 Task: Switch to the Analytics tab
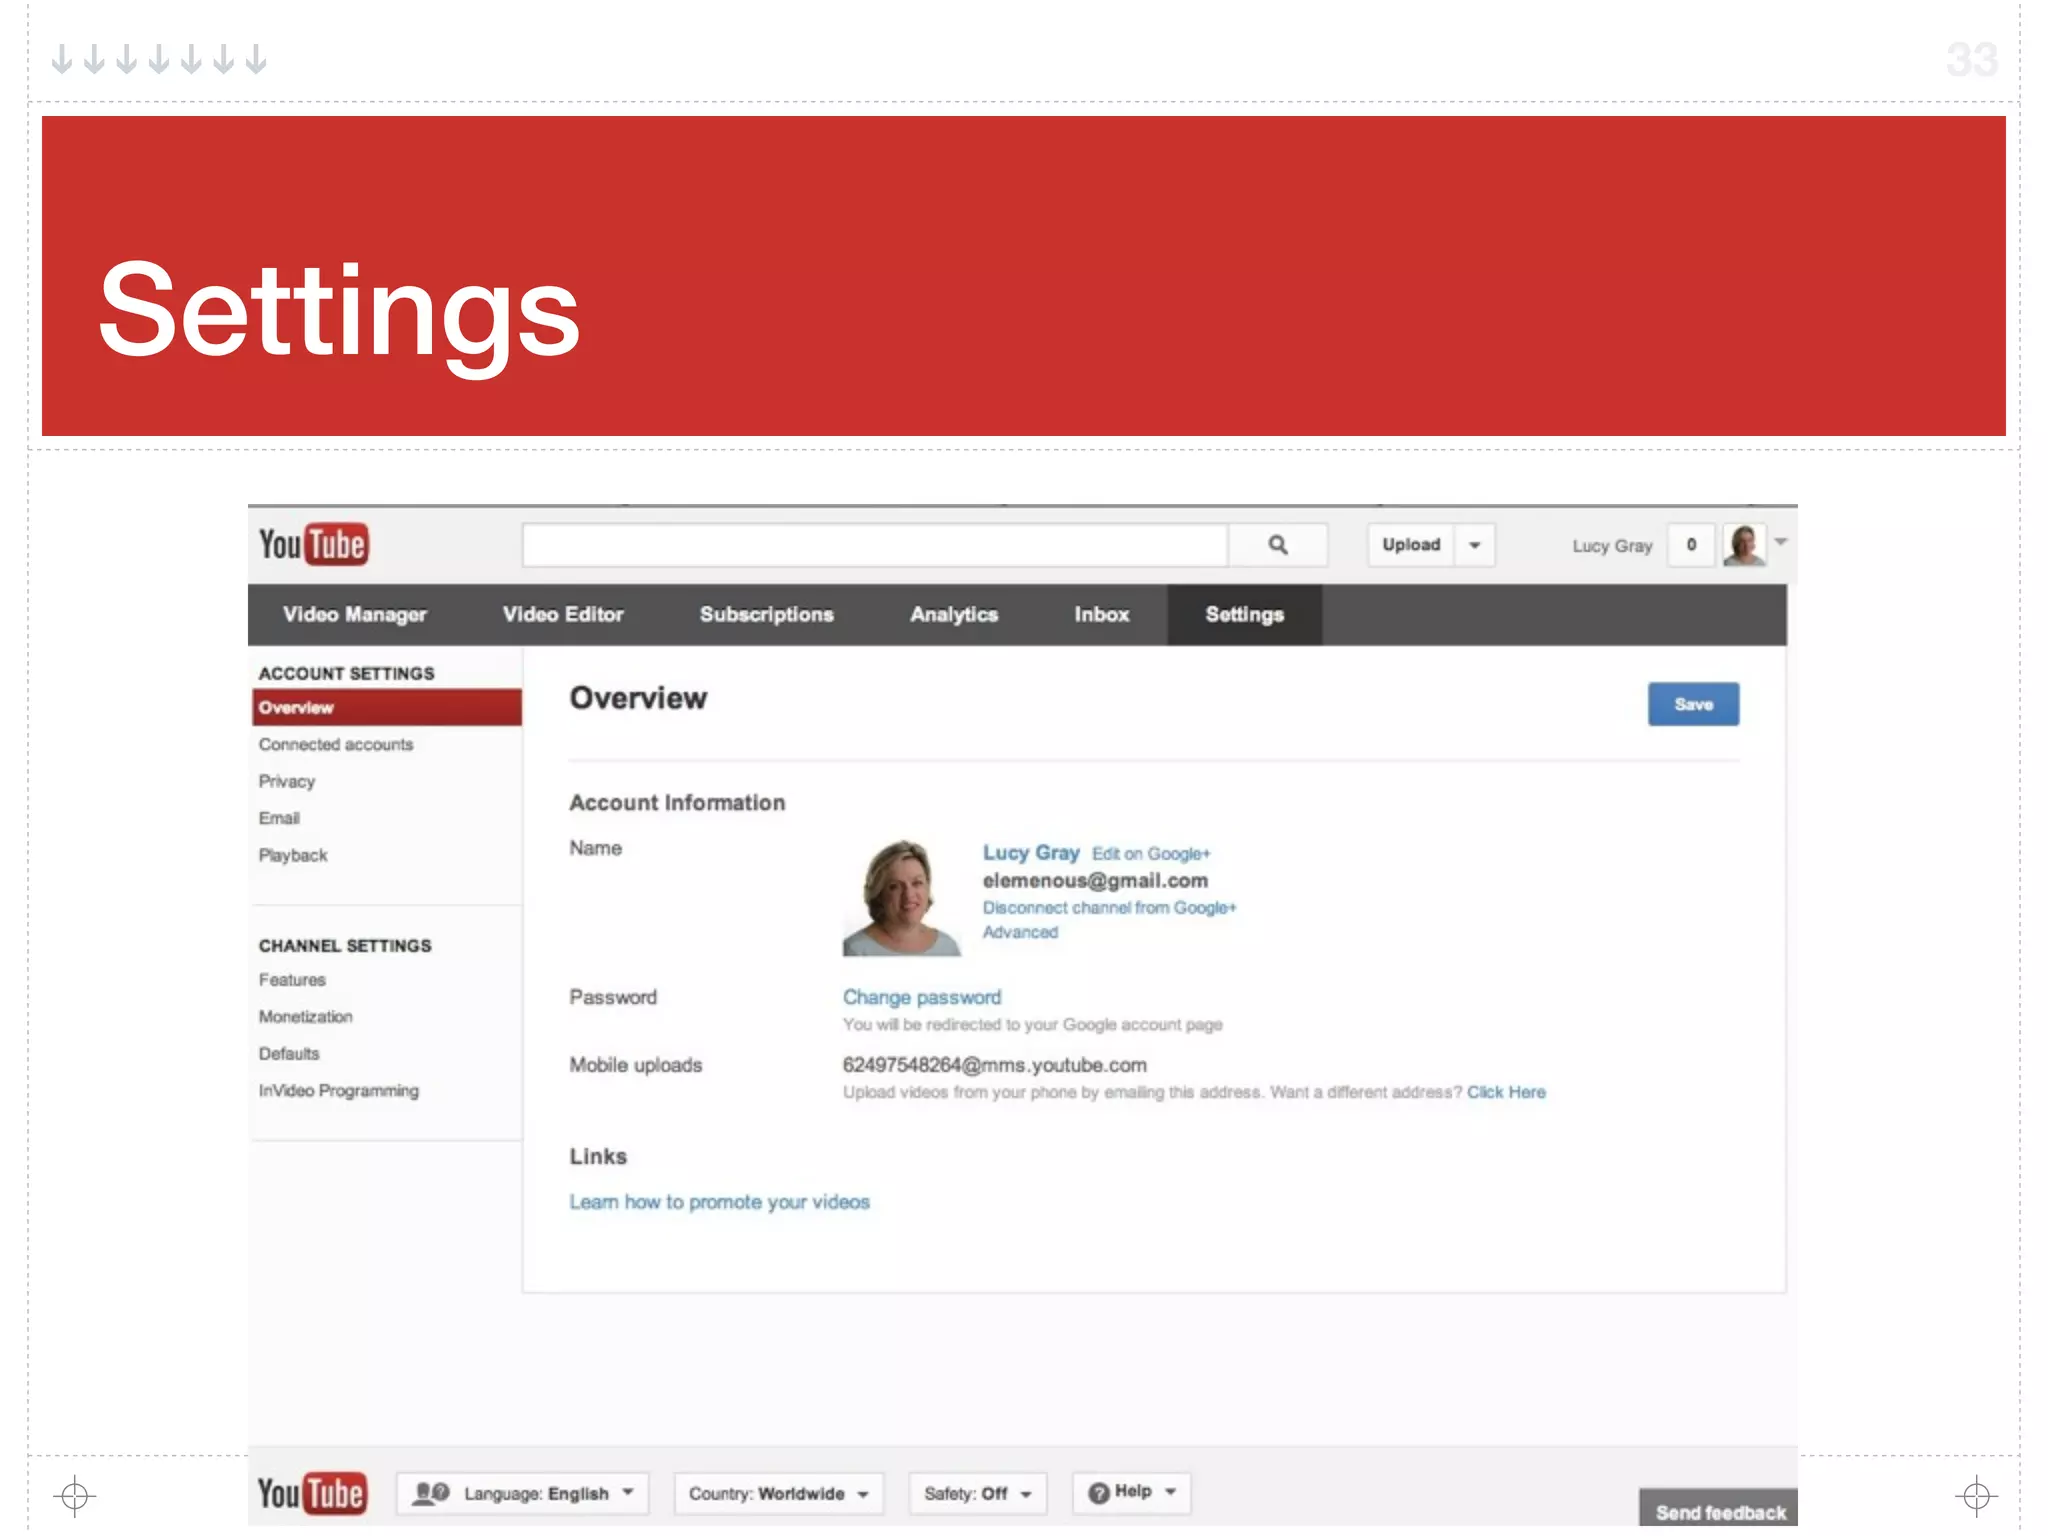(x=954, y=614)
